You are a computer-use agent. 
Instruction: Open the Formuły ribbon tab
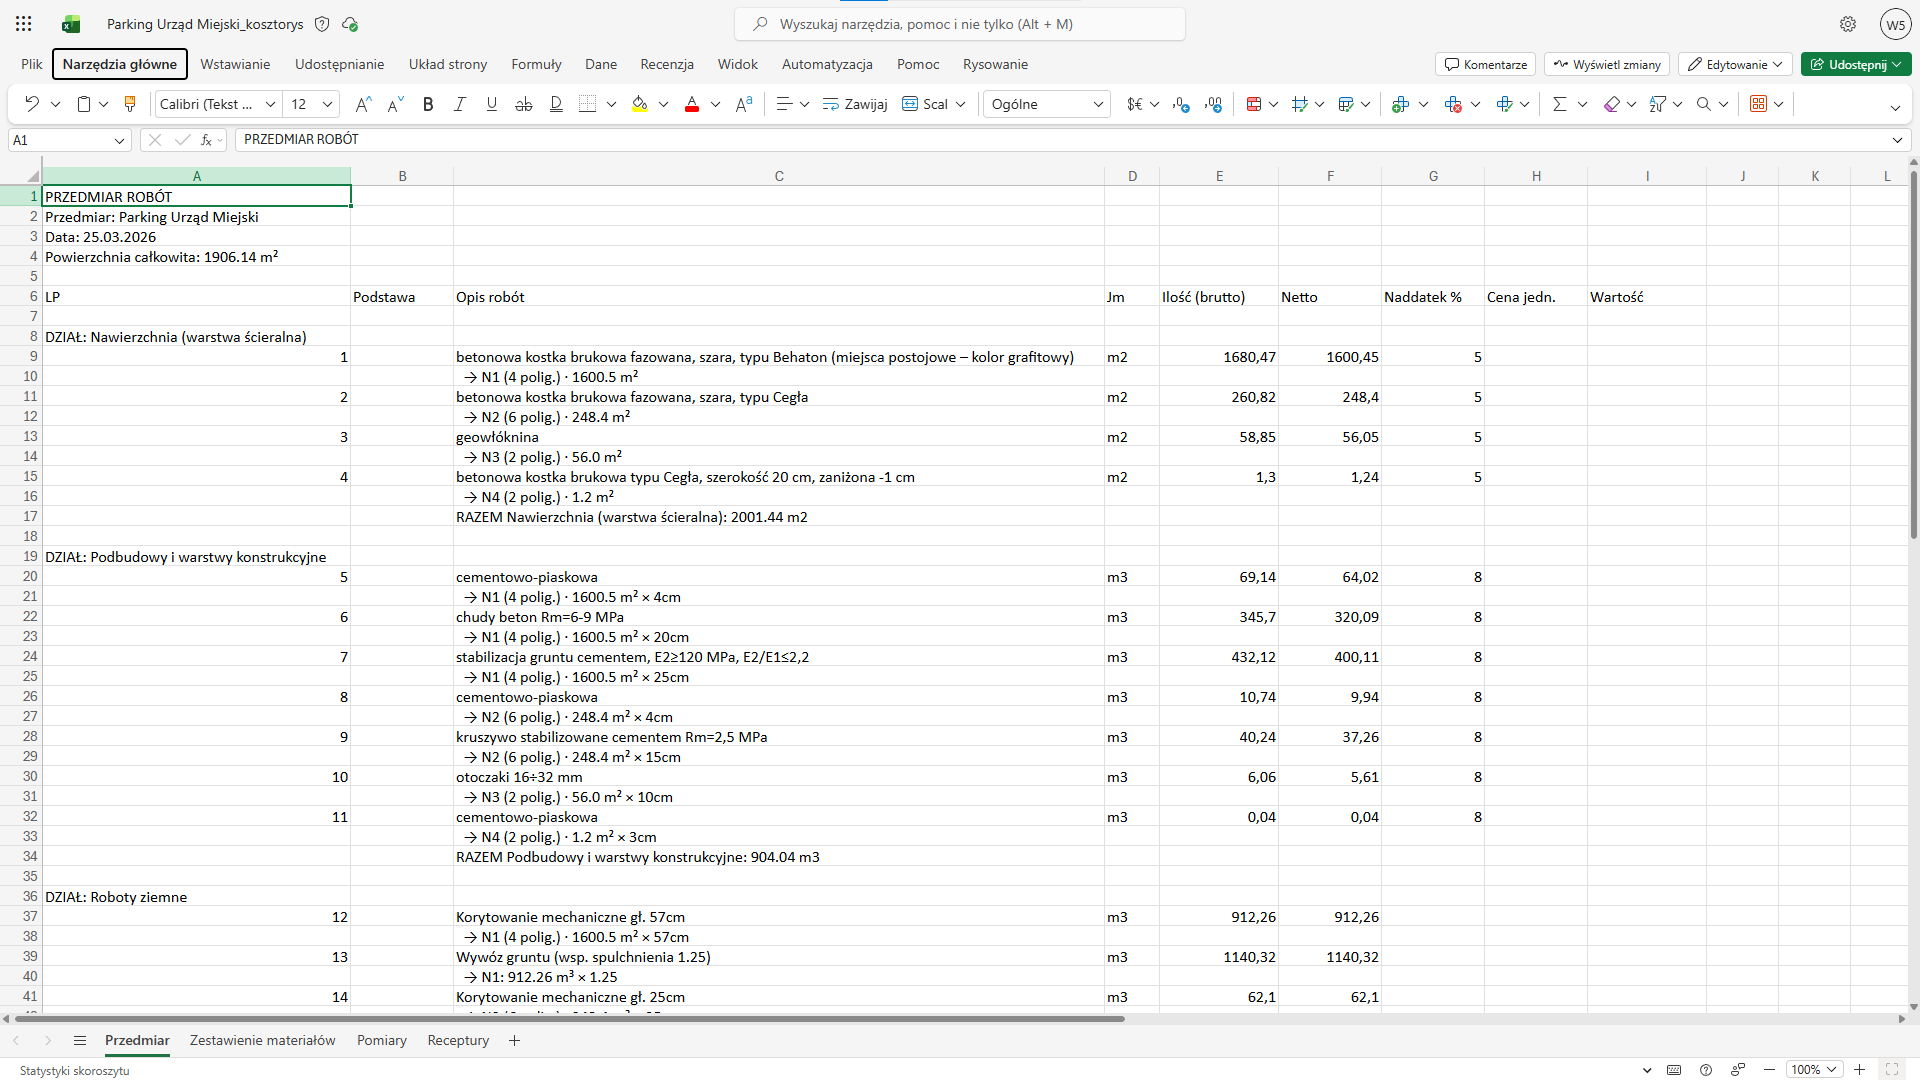pos(536,64)
